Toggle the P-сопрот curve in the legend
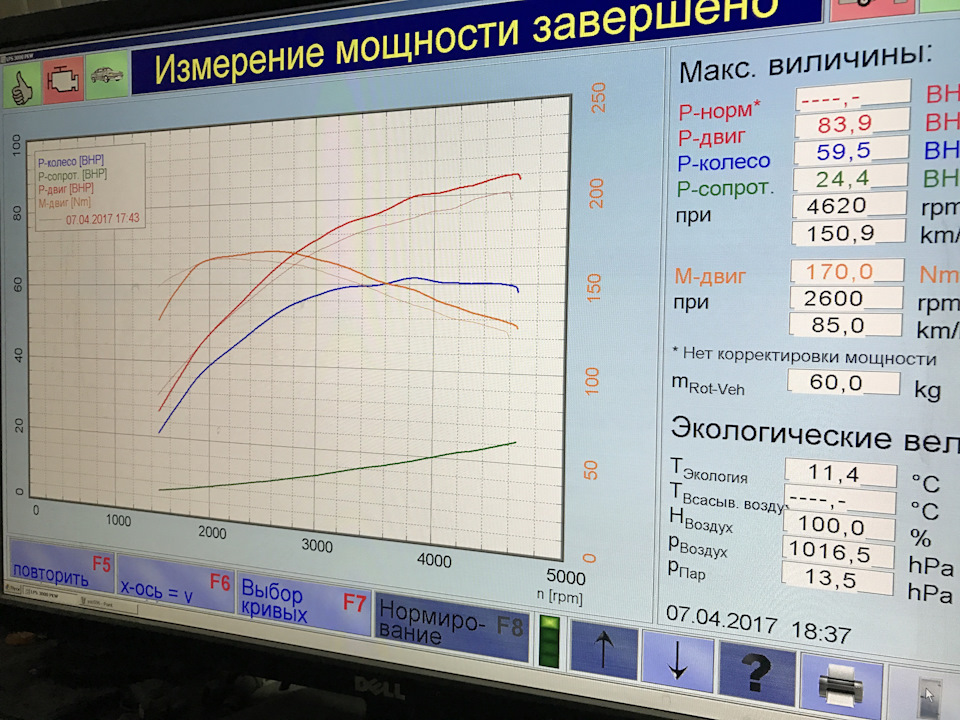The height and width of the screenshot is (720, 960). (x=72, y=175)
